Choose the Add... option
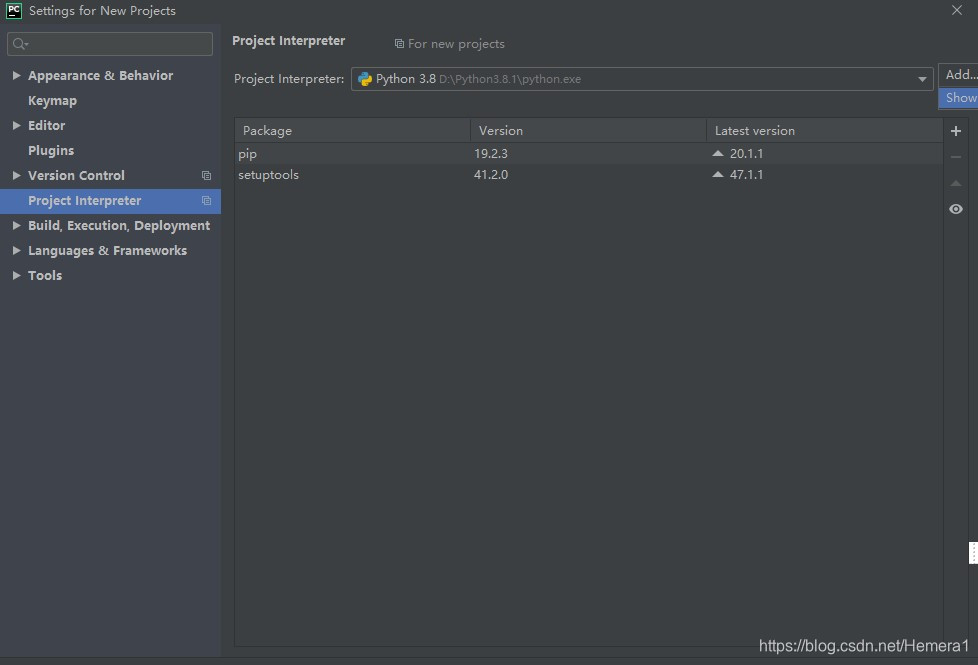This screenshot has width=978, height=665. (x=959, y=75)
